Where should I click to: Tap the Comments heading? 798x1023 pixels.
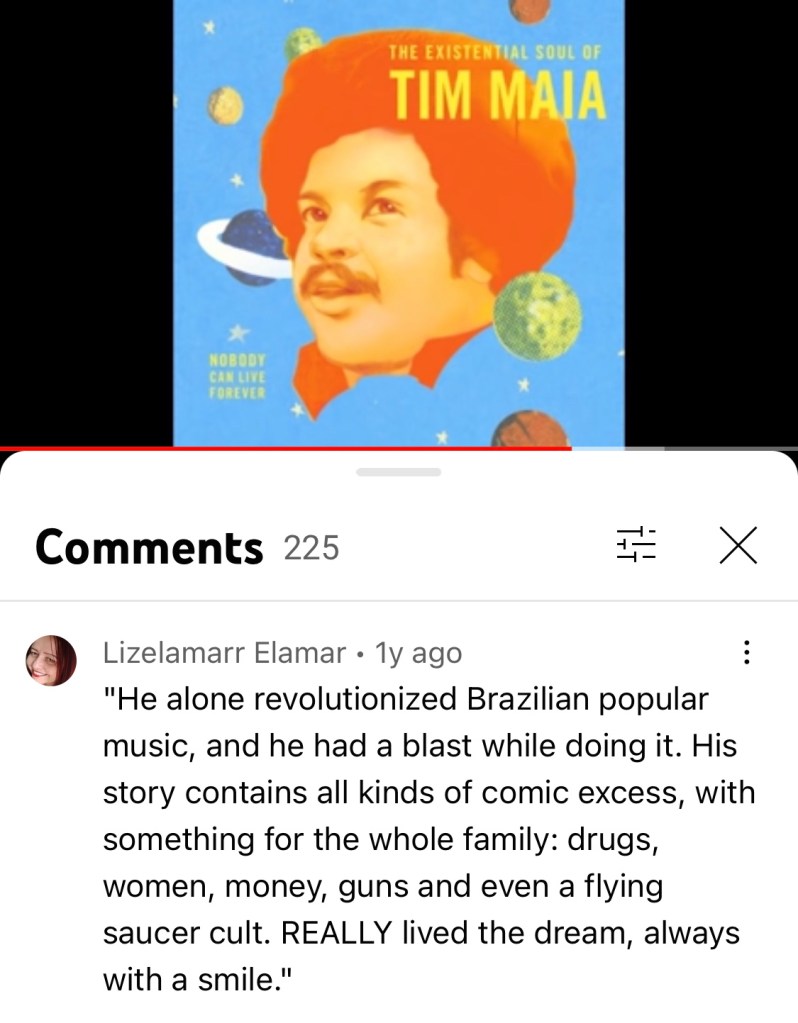point(149,547)
